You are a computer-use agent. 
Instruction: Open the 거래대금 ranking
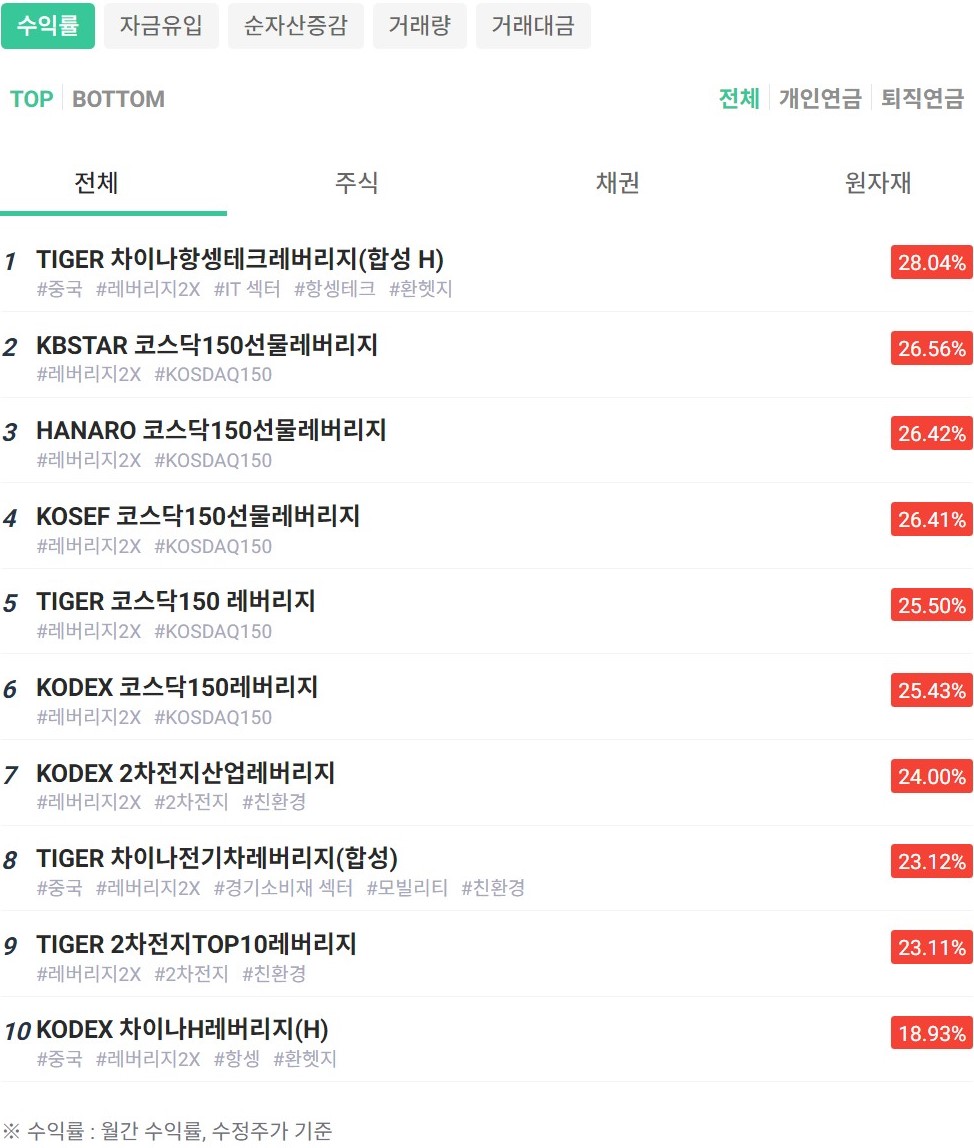point(533,26)
